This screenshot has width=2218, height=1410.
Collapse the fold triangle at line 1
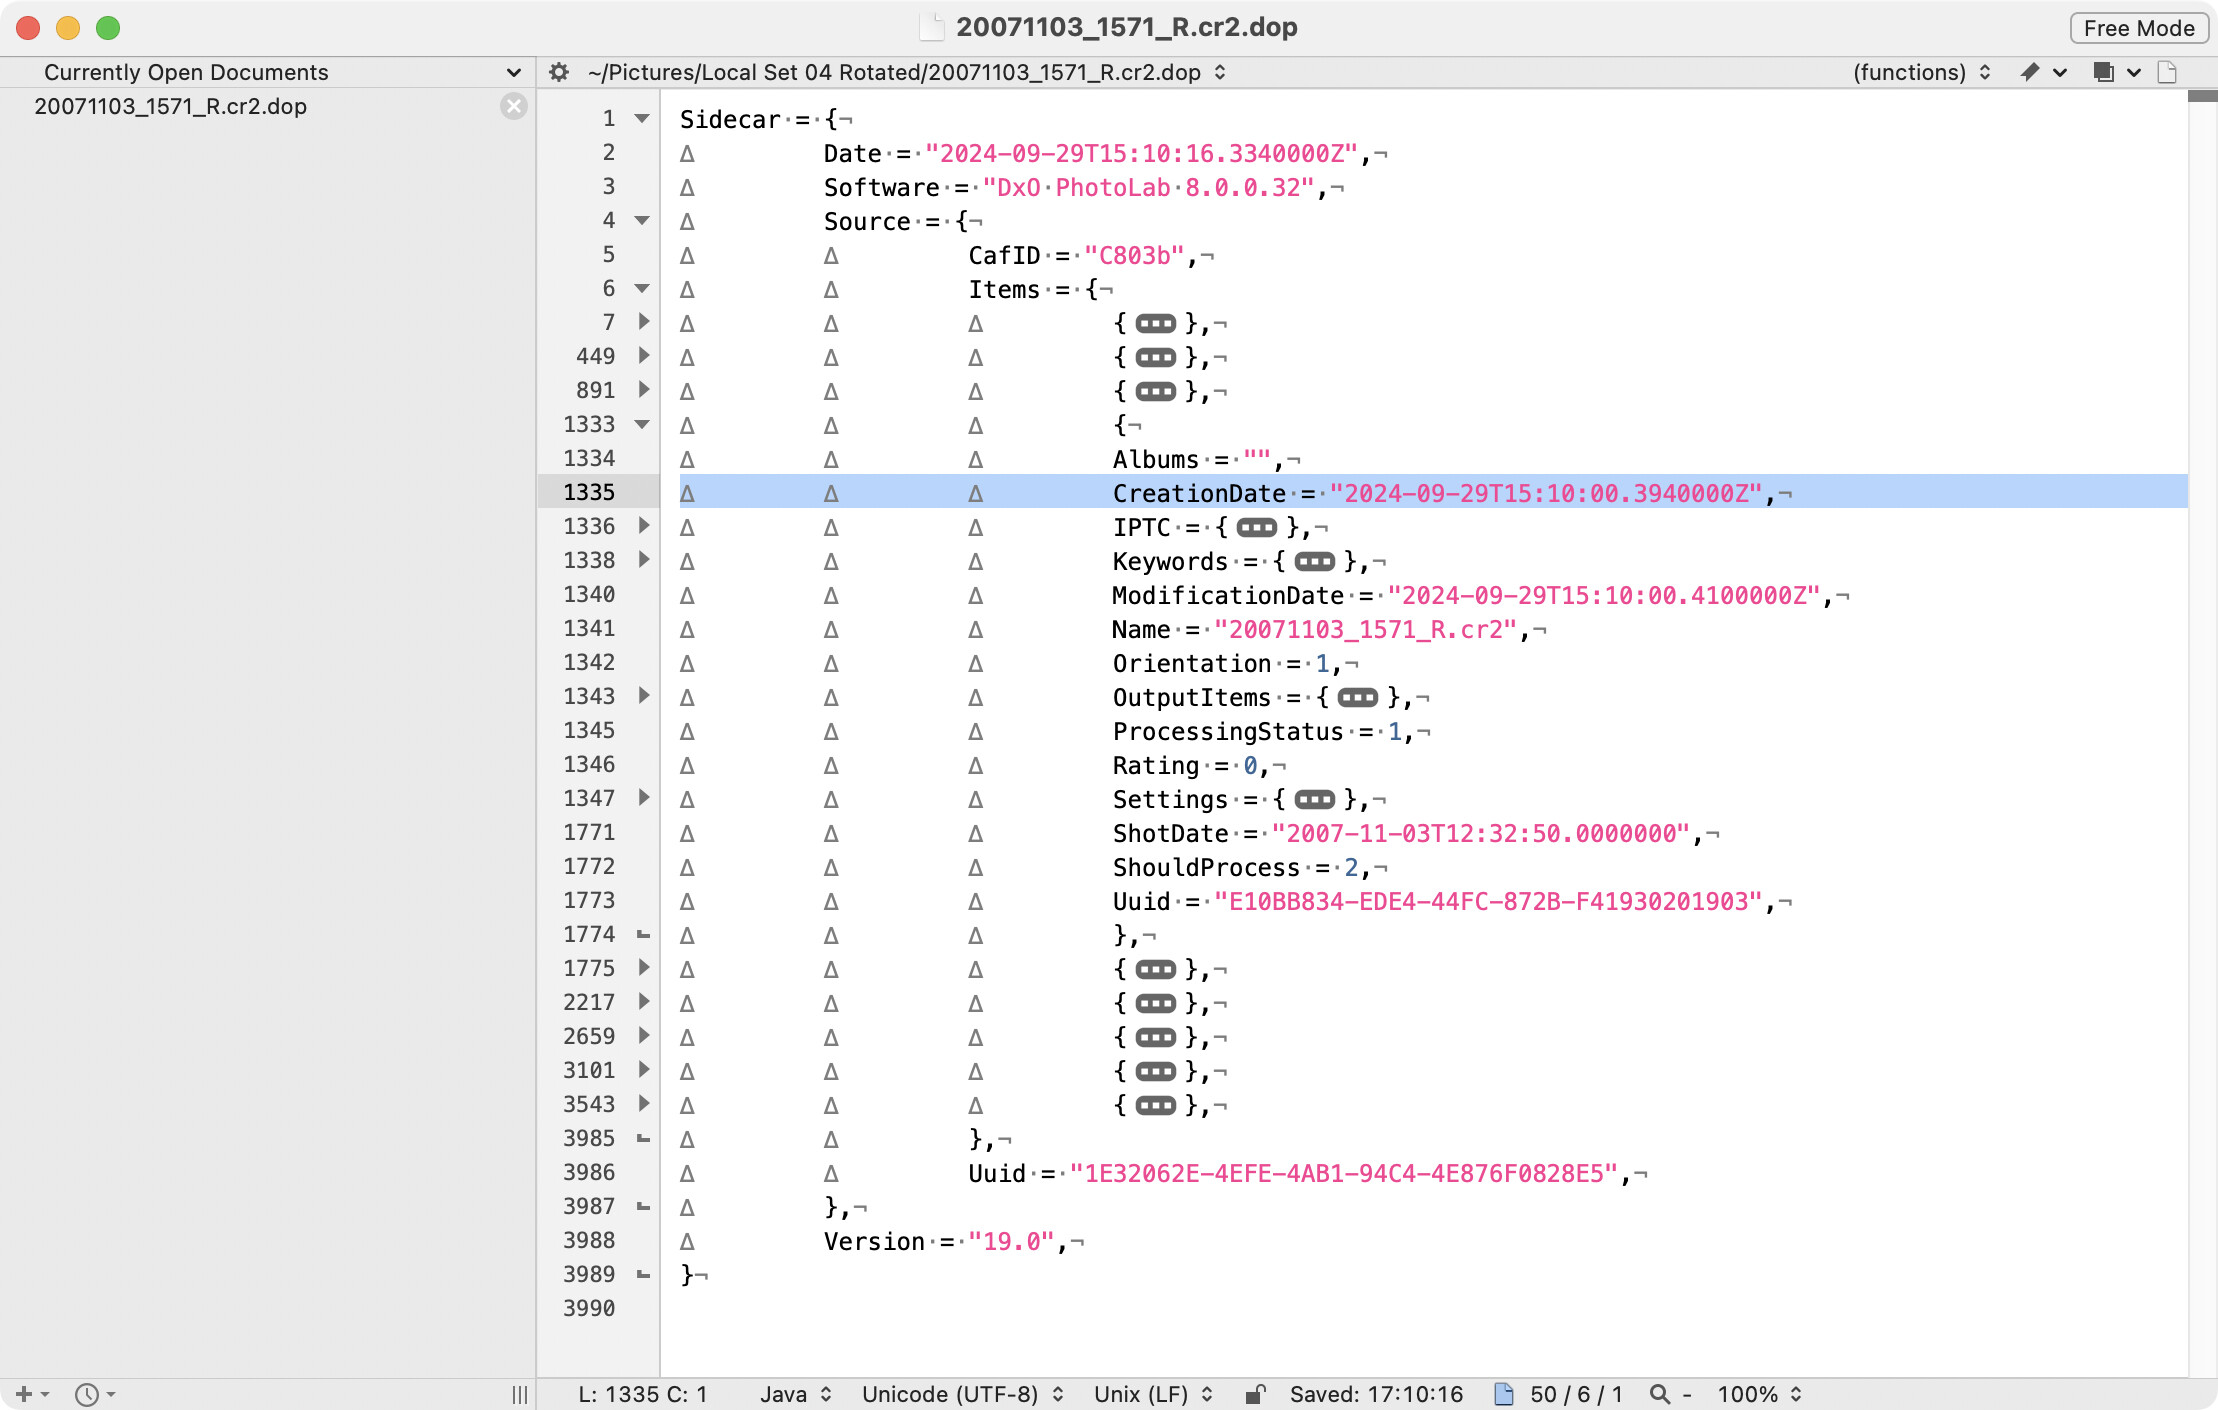[x=642, y=119]
